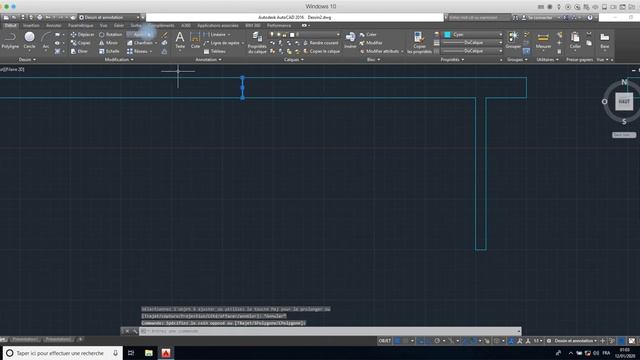Activate the Rotation tool
The image size is (640, 360).
click(111, 35)
